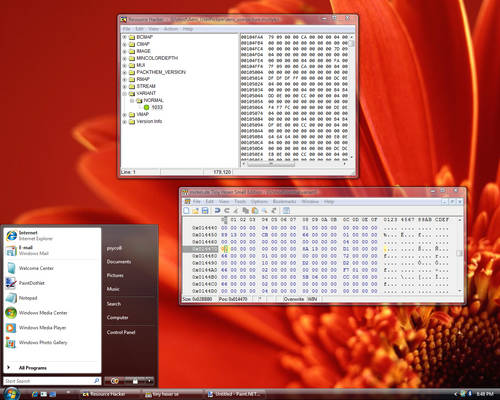This screenshot has height=400, width=500.
Task: Click Windows Mail icon in Start menu
Action: coord(11,251)
